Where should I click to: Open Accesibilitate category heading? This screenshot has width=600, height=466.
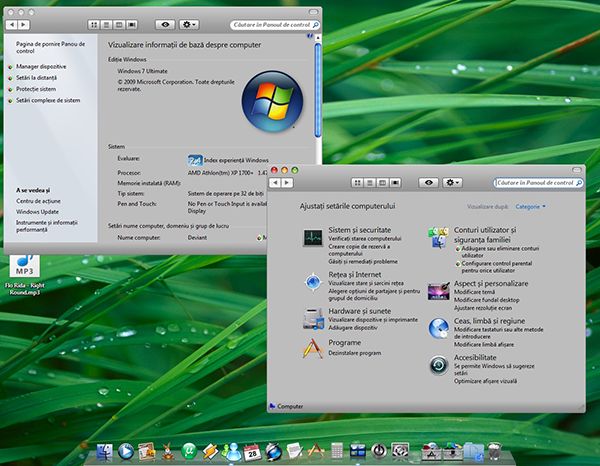(475, 357)
